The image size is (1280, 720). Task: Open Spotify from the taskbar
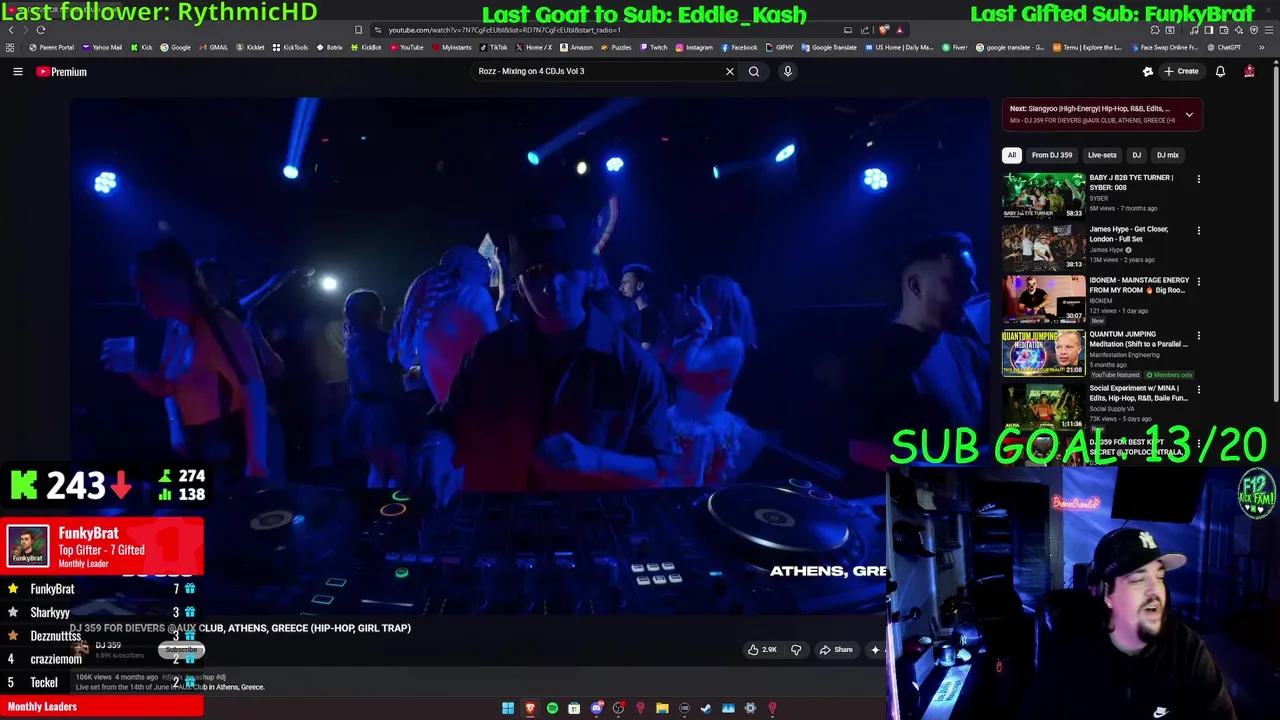[x=552, y=708]
